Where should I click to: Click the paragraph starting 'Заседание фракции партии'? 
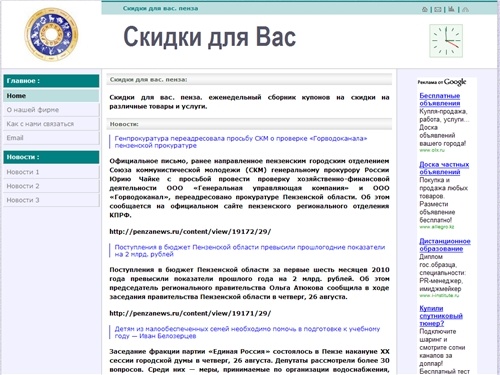[x=249, y=361]
